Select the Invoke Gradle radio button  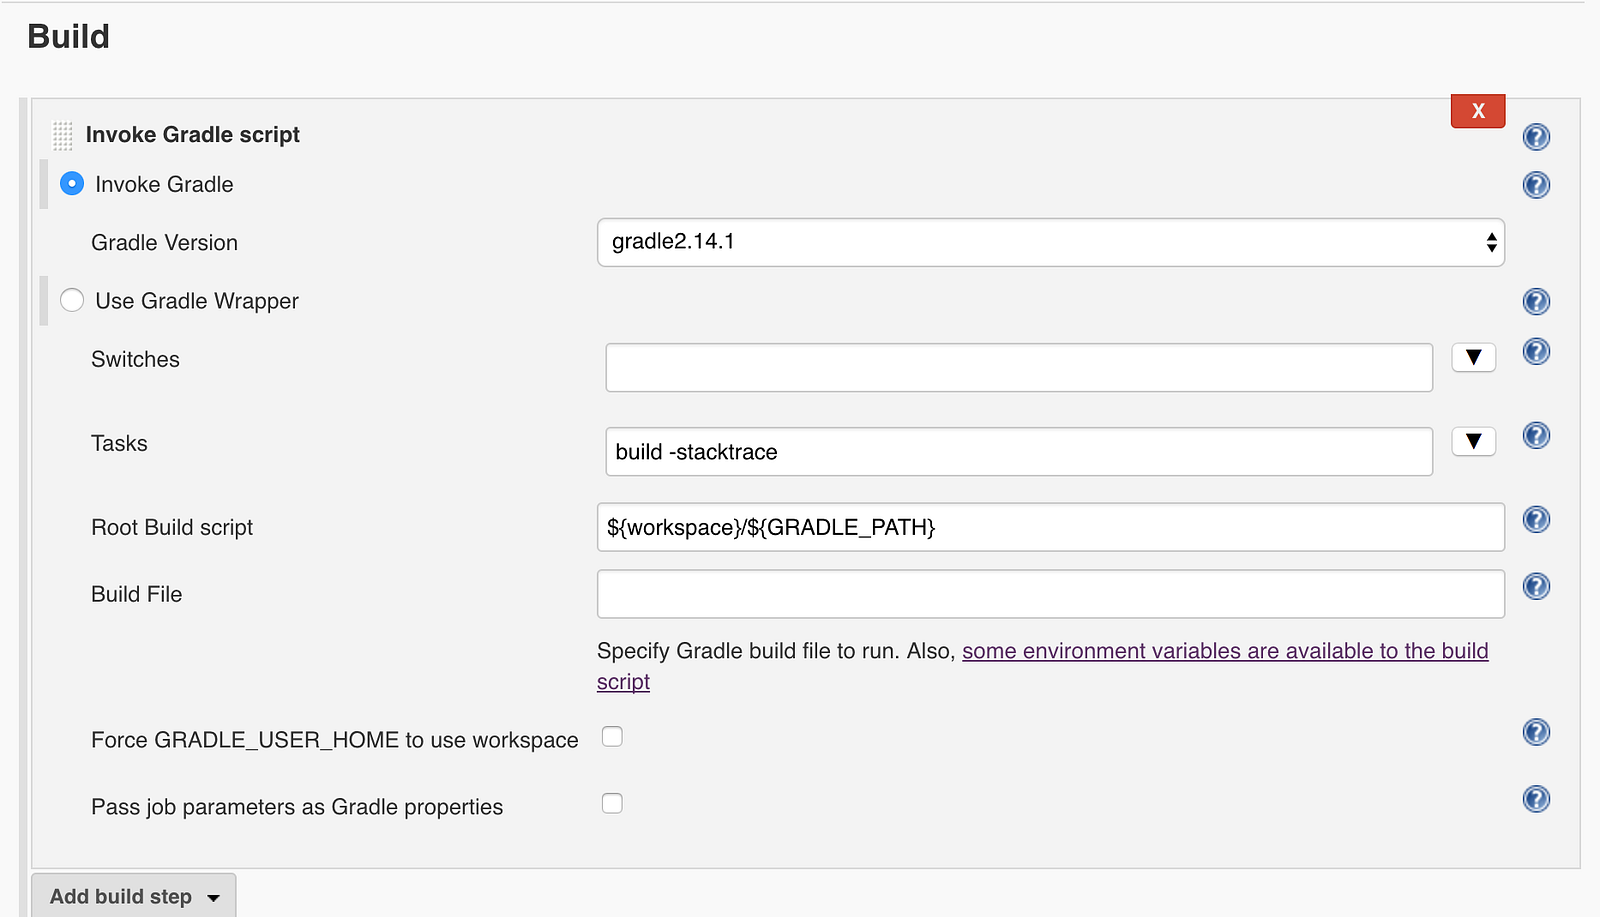tap(72, 184)
